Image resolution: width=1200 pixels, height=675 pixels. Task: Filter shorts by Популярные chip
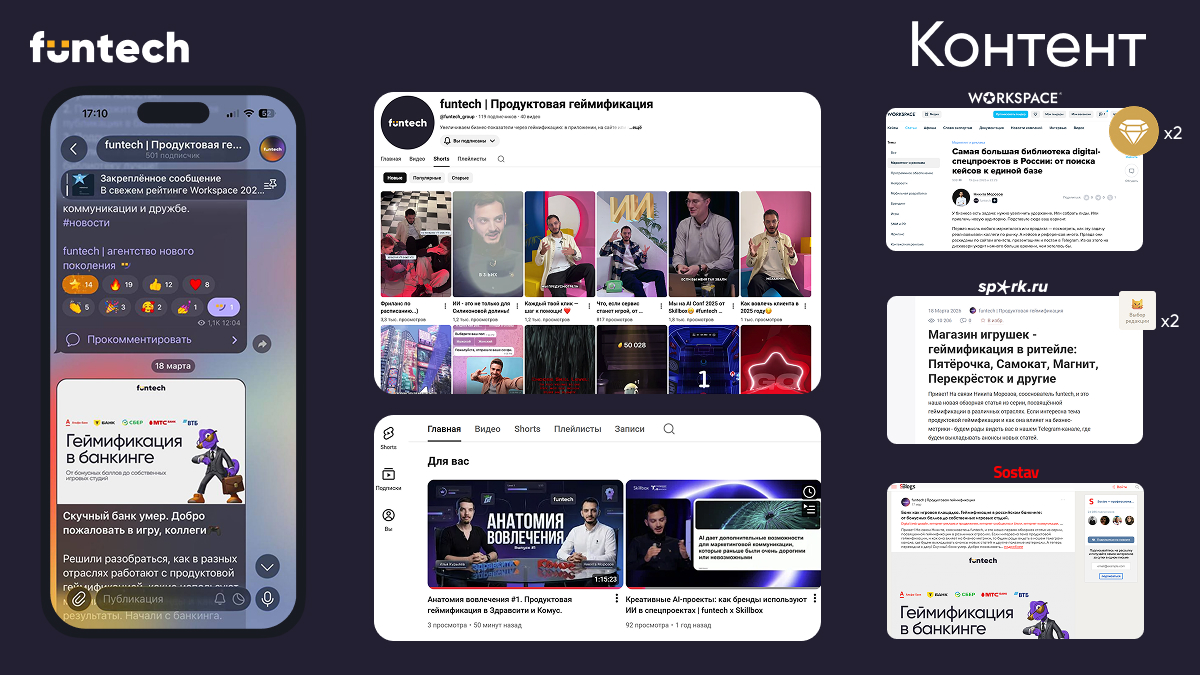(x=428, y=177)
